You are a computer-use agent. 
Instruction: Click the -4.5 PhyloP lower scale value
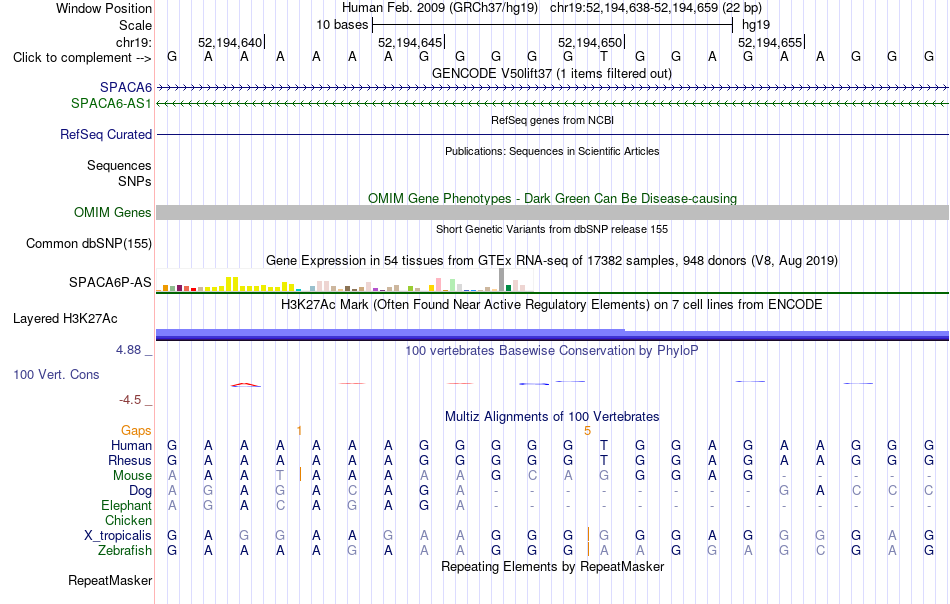coord(130,400)
